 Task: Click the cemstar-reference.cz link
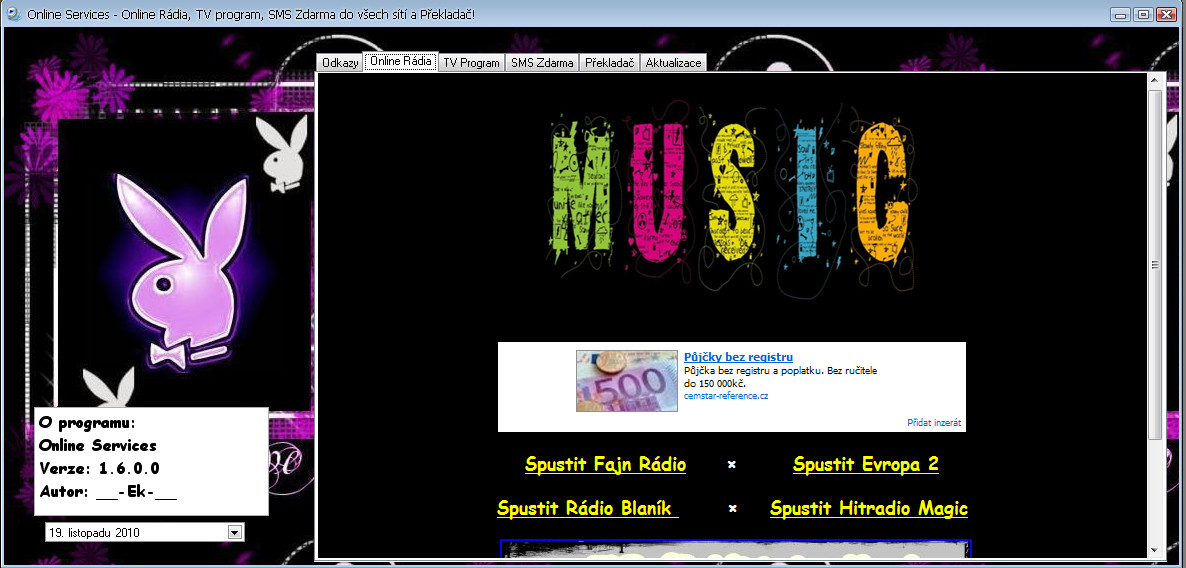[x=726, y=396]
